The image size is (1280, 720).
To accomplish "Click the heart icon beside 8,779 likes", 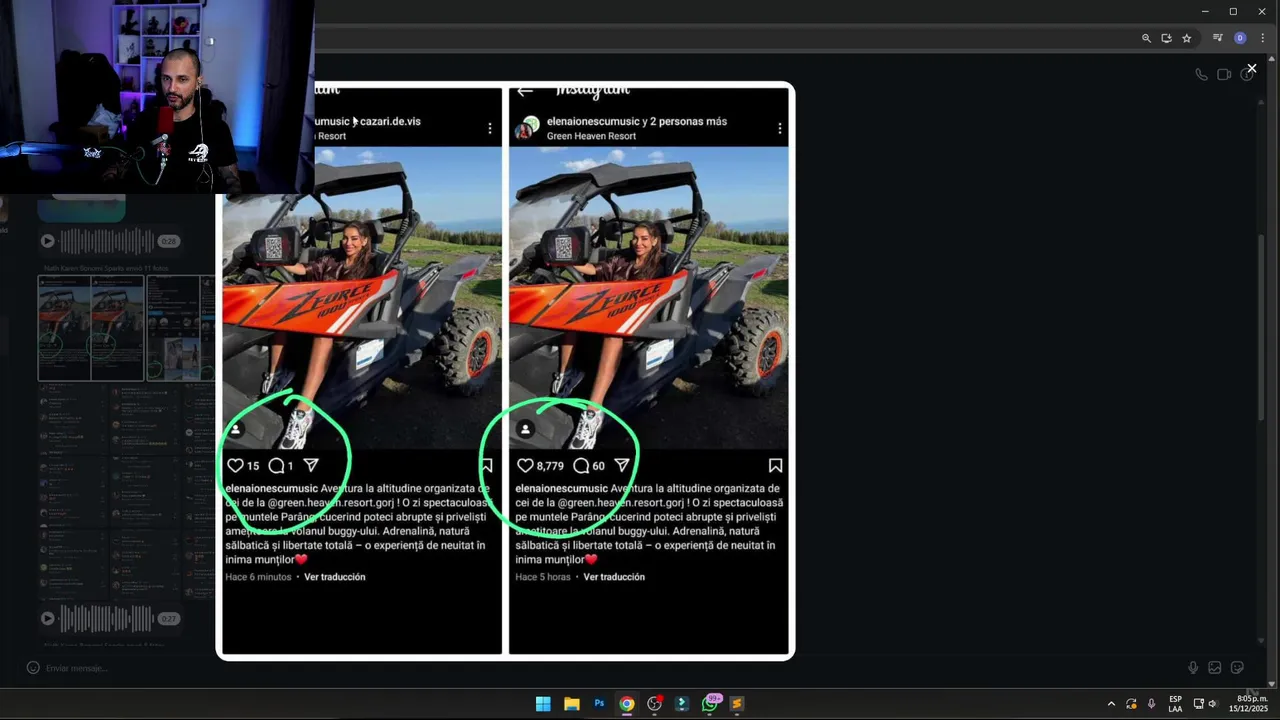I will [525, 465].
